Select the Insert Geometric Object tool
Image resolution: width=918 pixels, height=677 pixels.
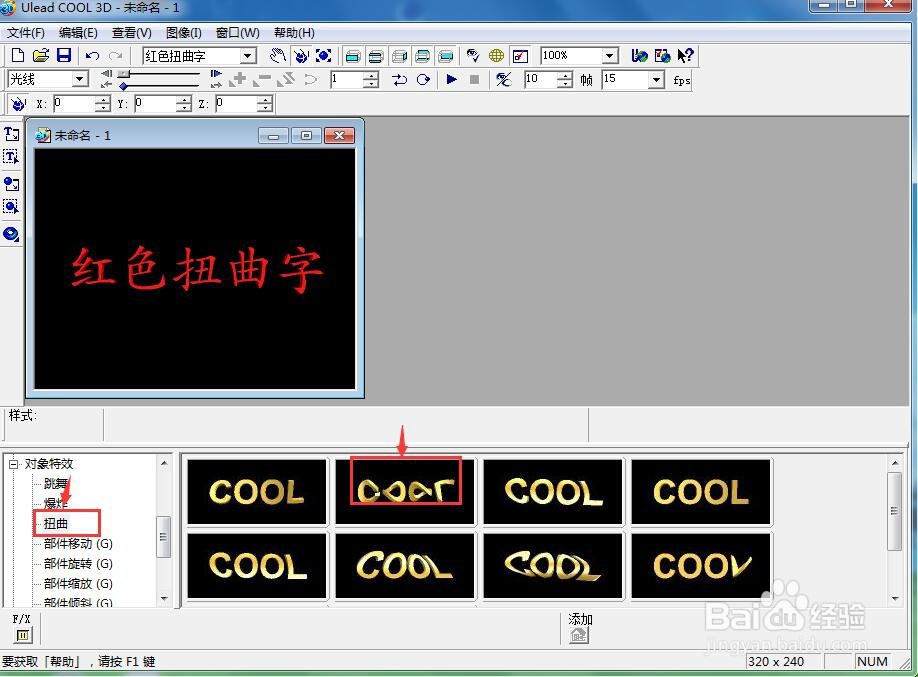pos(11,234)
